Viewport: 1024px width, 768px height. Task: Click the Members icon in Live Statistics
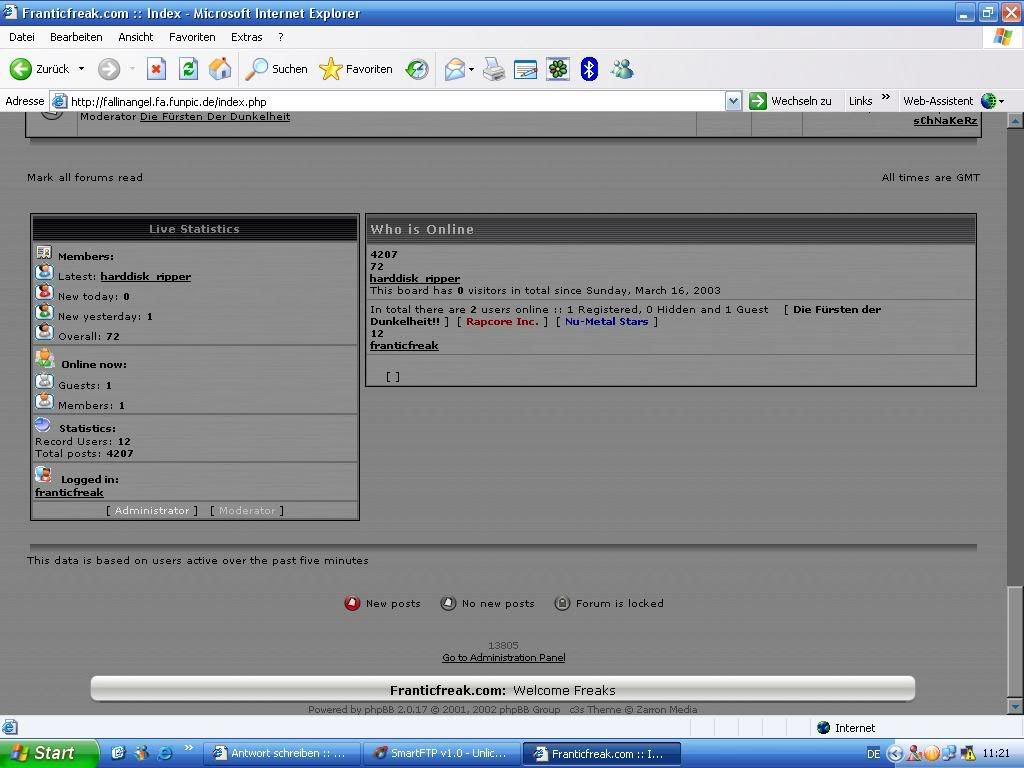pos(44,252)
